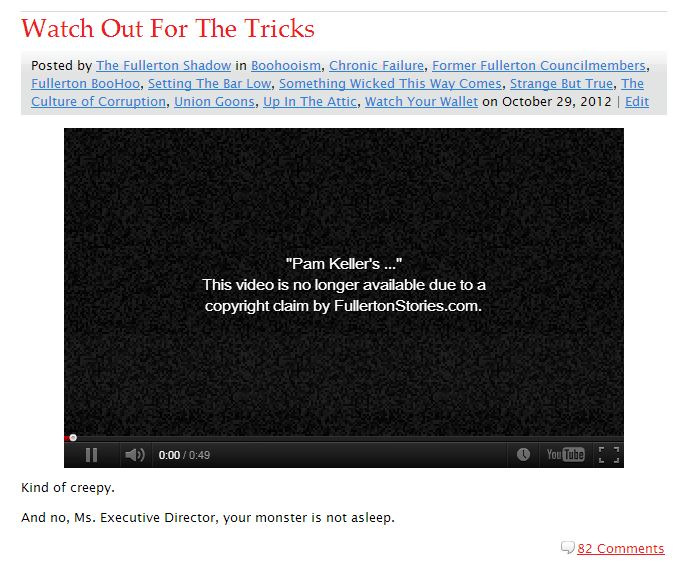Open the Union Goons category
675x570 pixels.
(214, 102)
